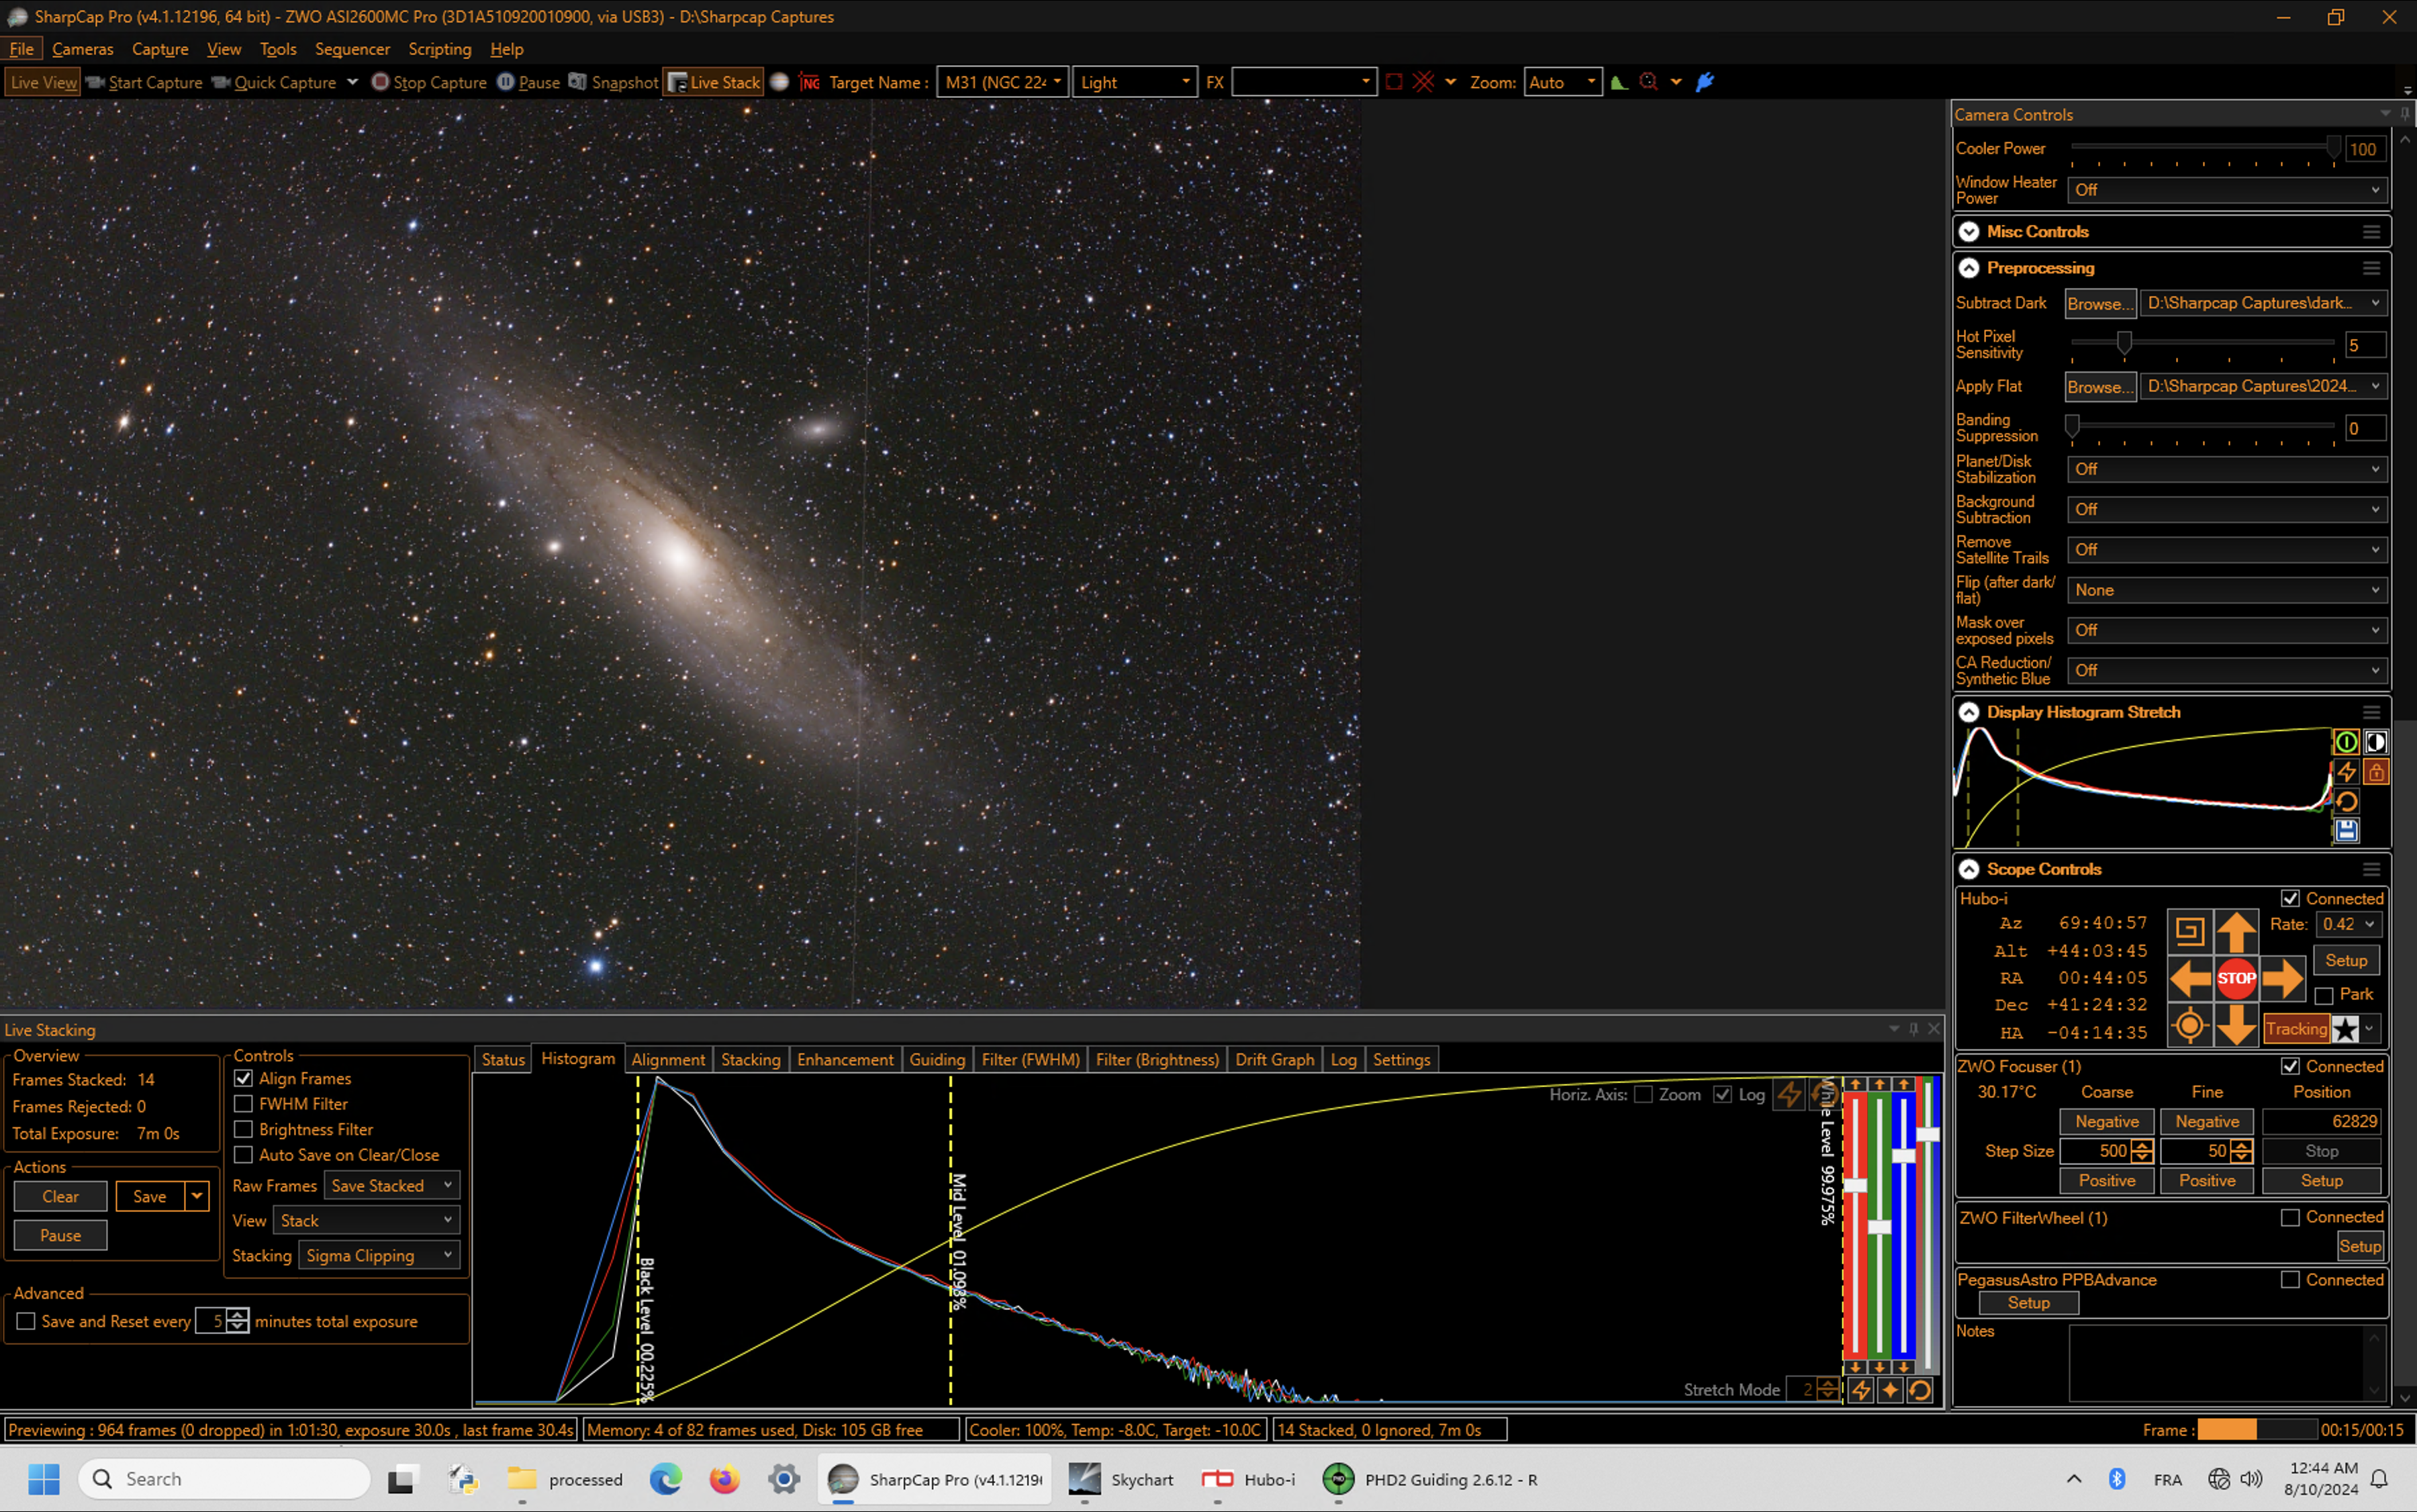This screenshot has width=2417, height=1512.
Task: Click the half-circle contrast icon in Display Stretch
Action: tap(2376, 741)
